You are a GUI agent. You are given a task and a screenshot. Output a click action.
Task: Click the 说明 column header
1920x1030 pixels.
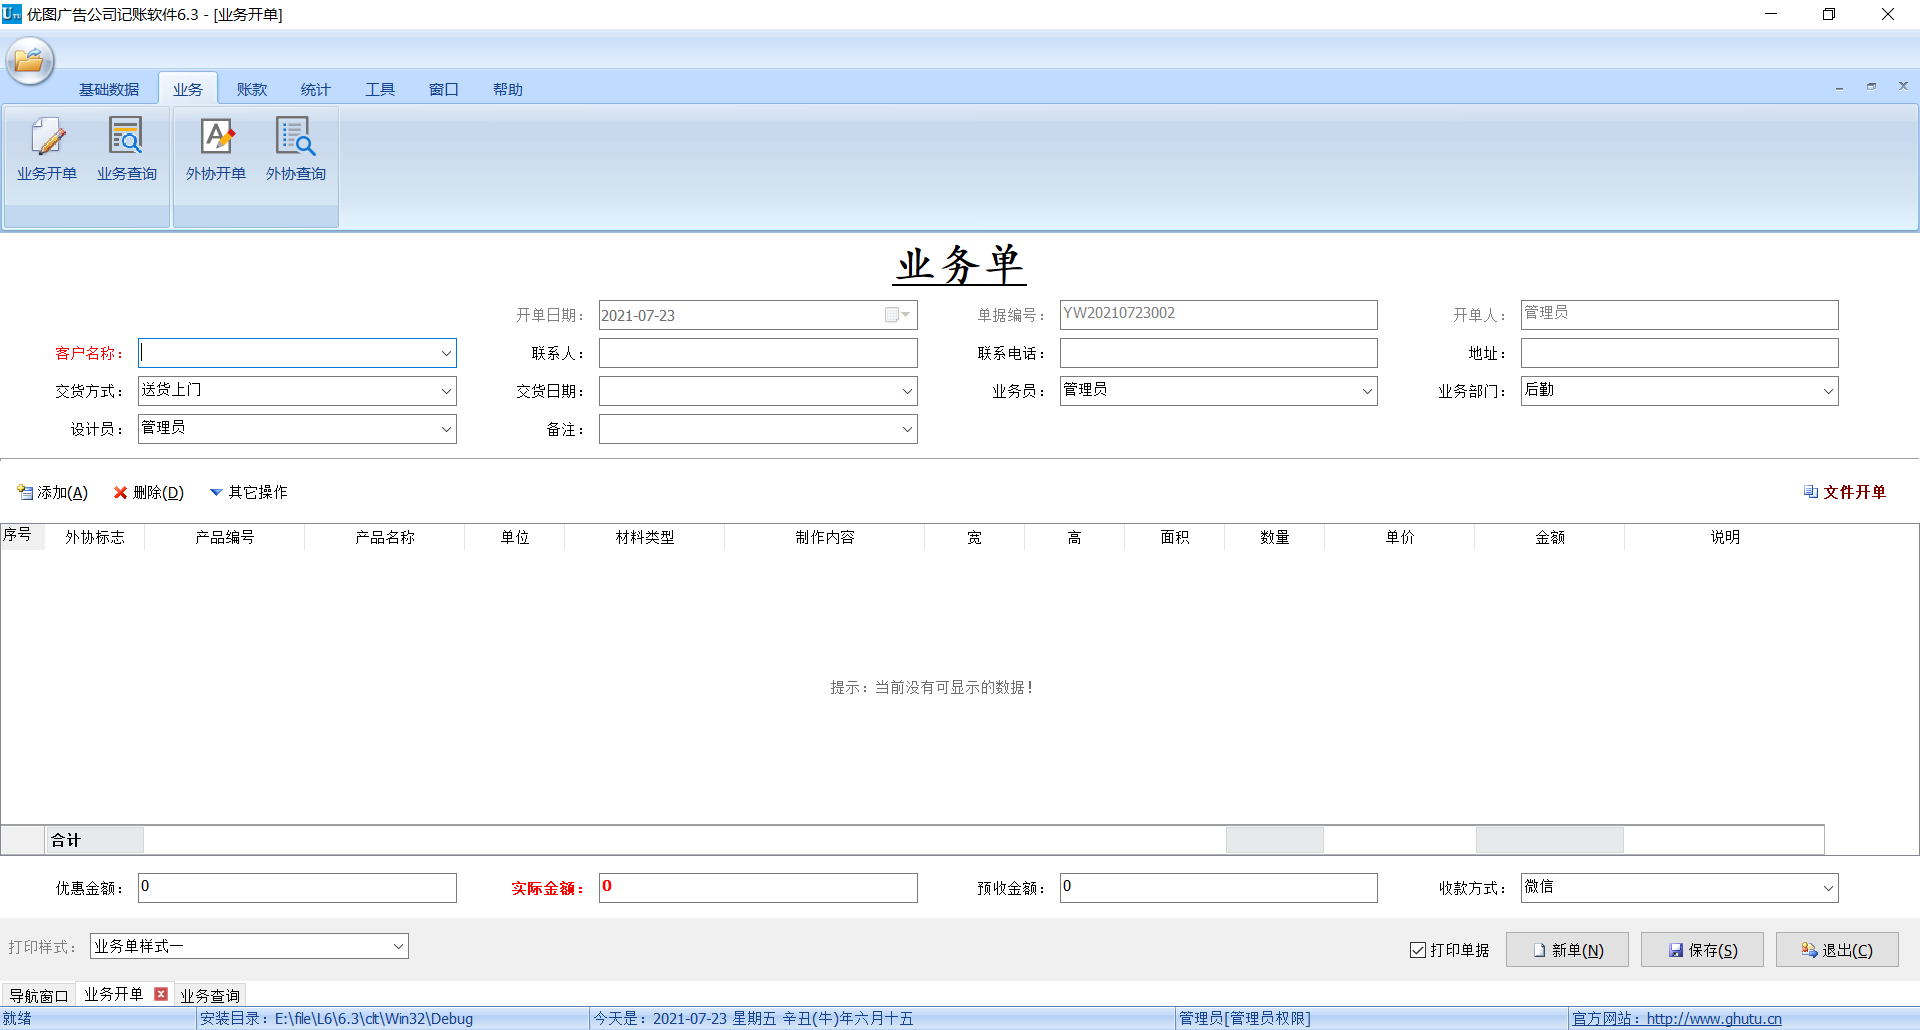pyautogui.click(x=1725, y=537)
